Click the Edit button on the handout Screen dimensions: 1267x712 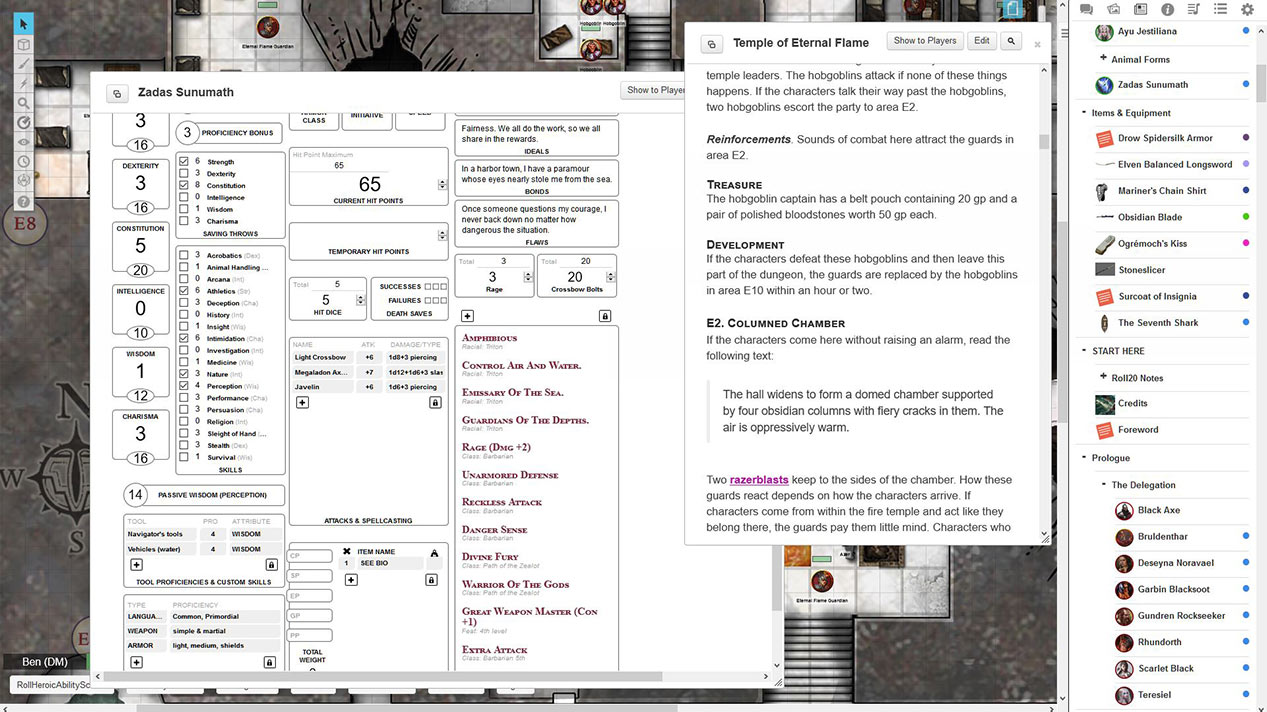(982, 41)
